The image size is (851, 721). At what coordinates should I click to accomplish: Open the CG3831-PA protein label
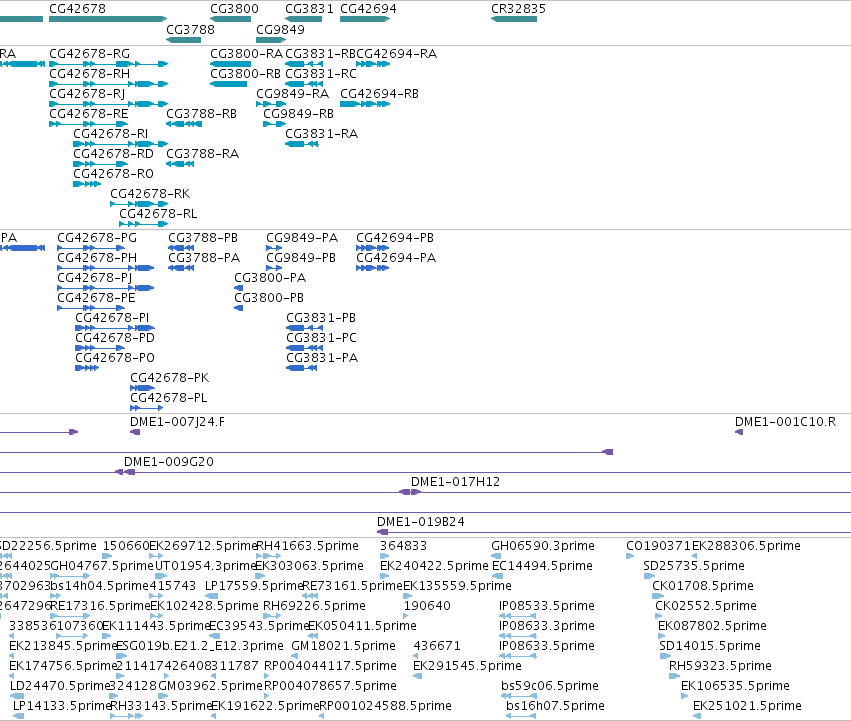322,358
